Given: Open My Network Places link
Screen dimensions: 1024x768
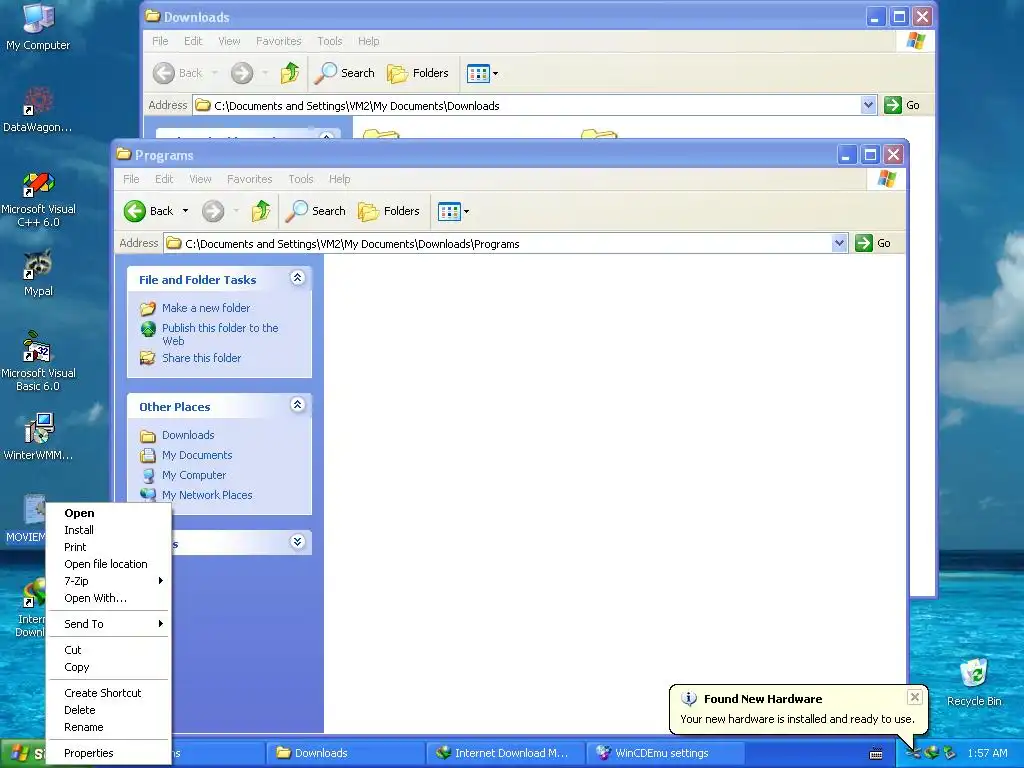Looking at the screenshot, I should pos(207,495).
